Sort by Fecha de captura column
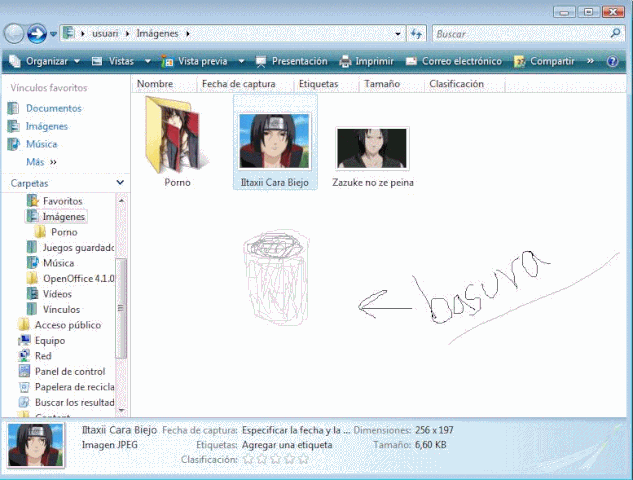633x480 pixels. coord(245,84)
